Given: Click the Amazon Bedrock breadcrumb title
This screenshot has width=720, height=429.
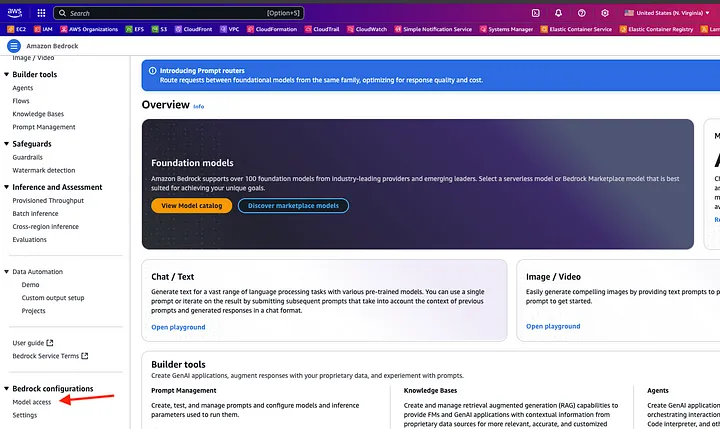Looking at the screenshot, I should [52, 46].
